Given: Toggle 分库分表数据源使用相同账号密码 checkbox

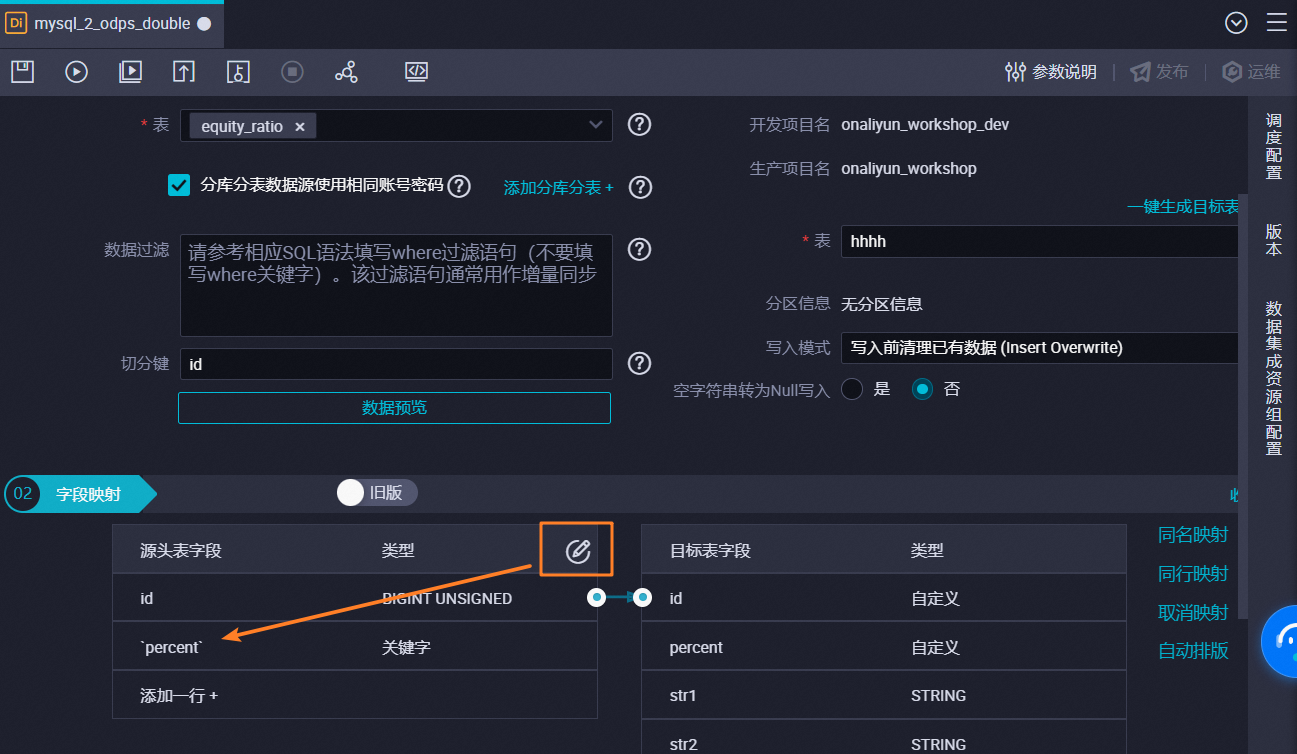Looking at the screenshot, I should point(179,185).
